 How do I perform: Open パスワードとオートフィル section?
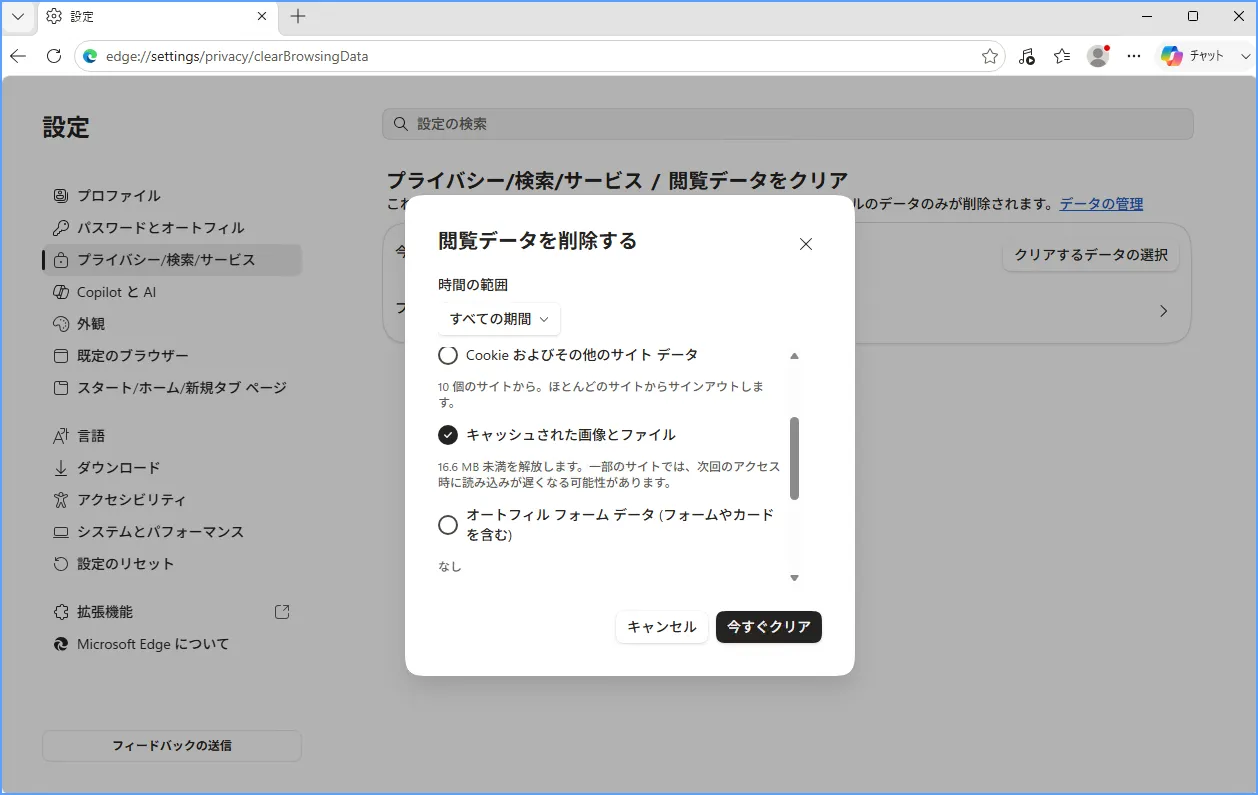click(171, 228)
